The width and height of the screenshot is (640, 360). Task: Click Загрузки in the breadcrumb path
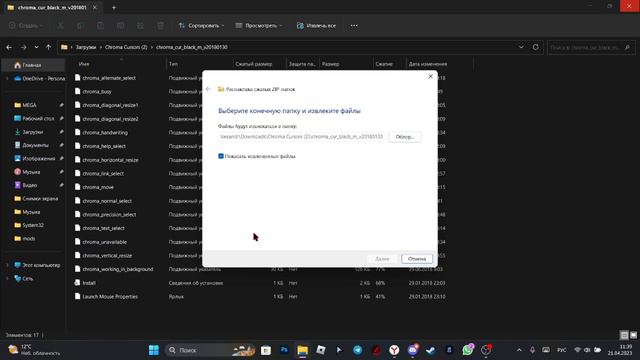point(86,47)
